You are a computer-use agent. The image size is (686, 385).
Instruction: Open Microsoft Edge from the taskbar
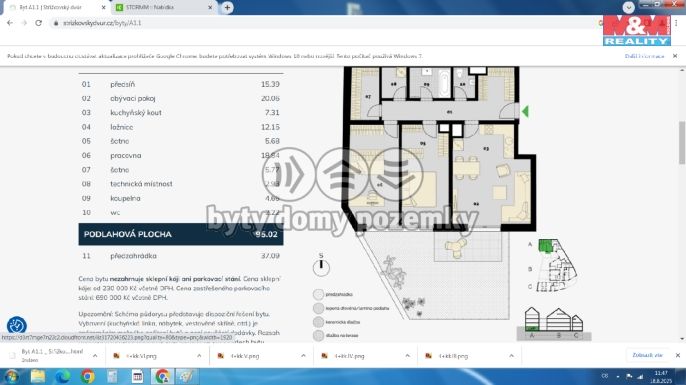(x=63, y=376)
